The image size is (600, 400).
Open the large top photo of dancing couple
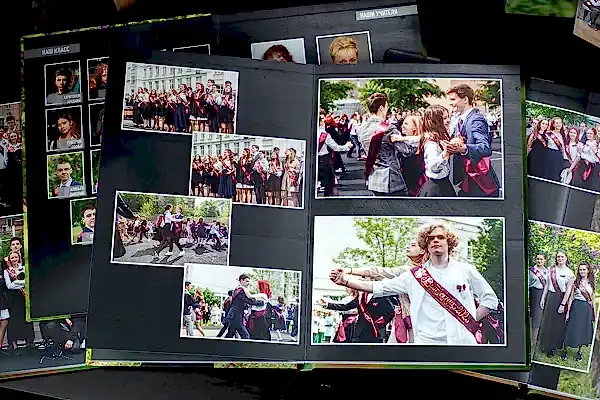[x=409, y=138]
